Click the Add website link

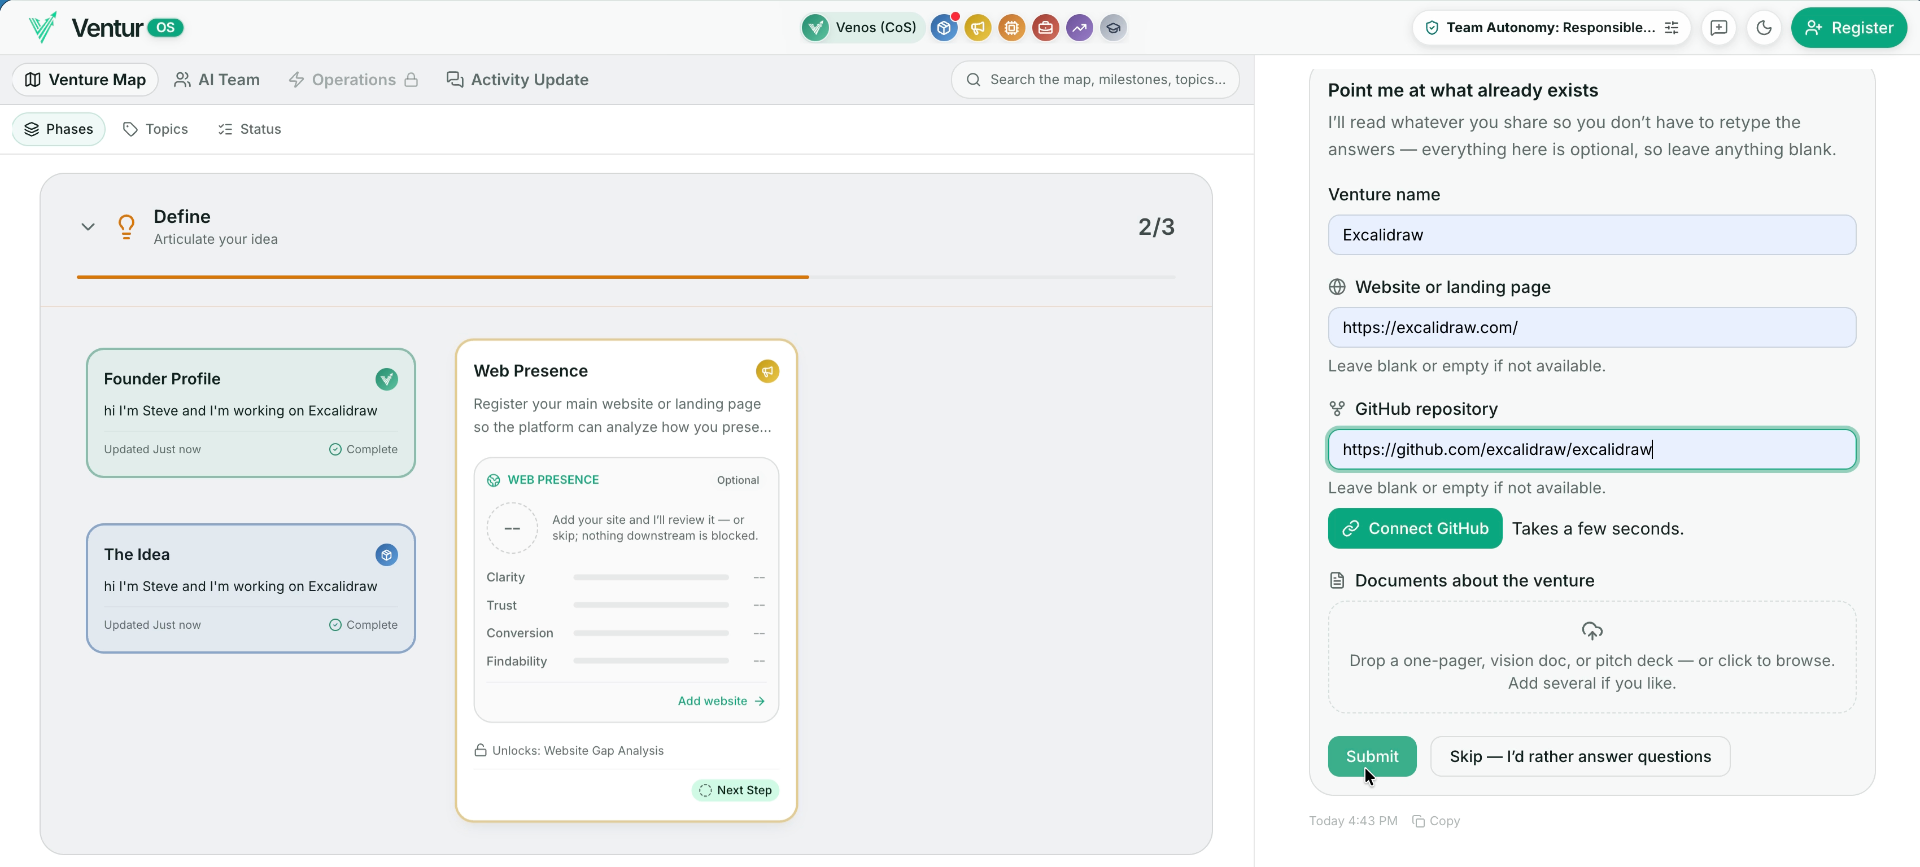tap(721, 701)
